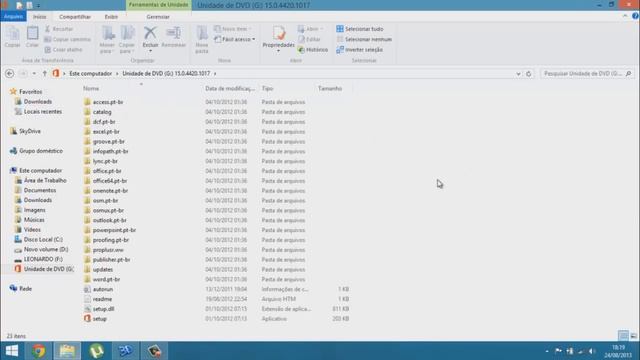Click the Excluir red X icon

(x=150, y=33)
